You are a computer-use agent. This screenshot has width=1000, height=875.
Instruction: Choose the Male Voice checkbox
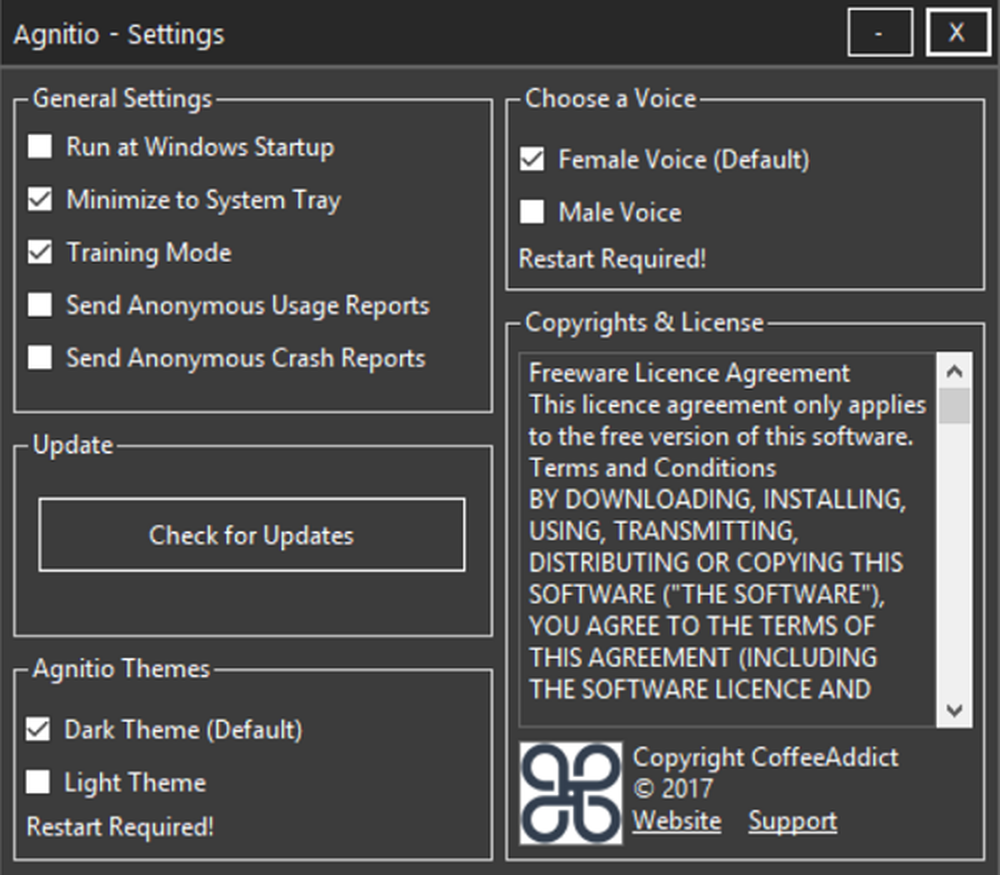coord(532,212)
